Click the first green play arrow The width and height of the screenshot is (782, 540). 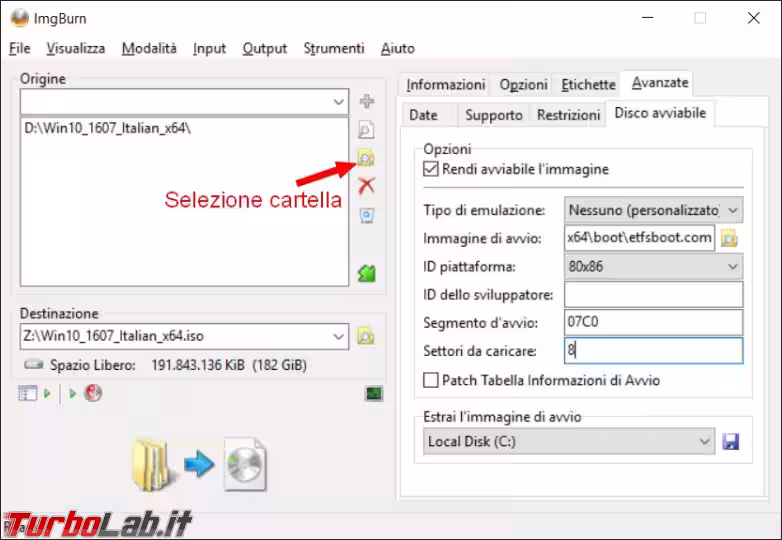[47, 393]
